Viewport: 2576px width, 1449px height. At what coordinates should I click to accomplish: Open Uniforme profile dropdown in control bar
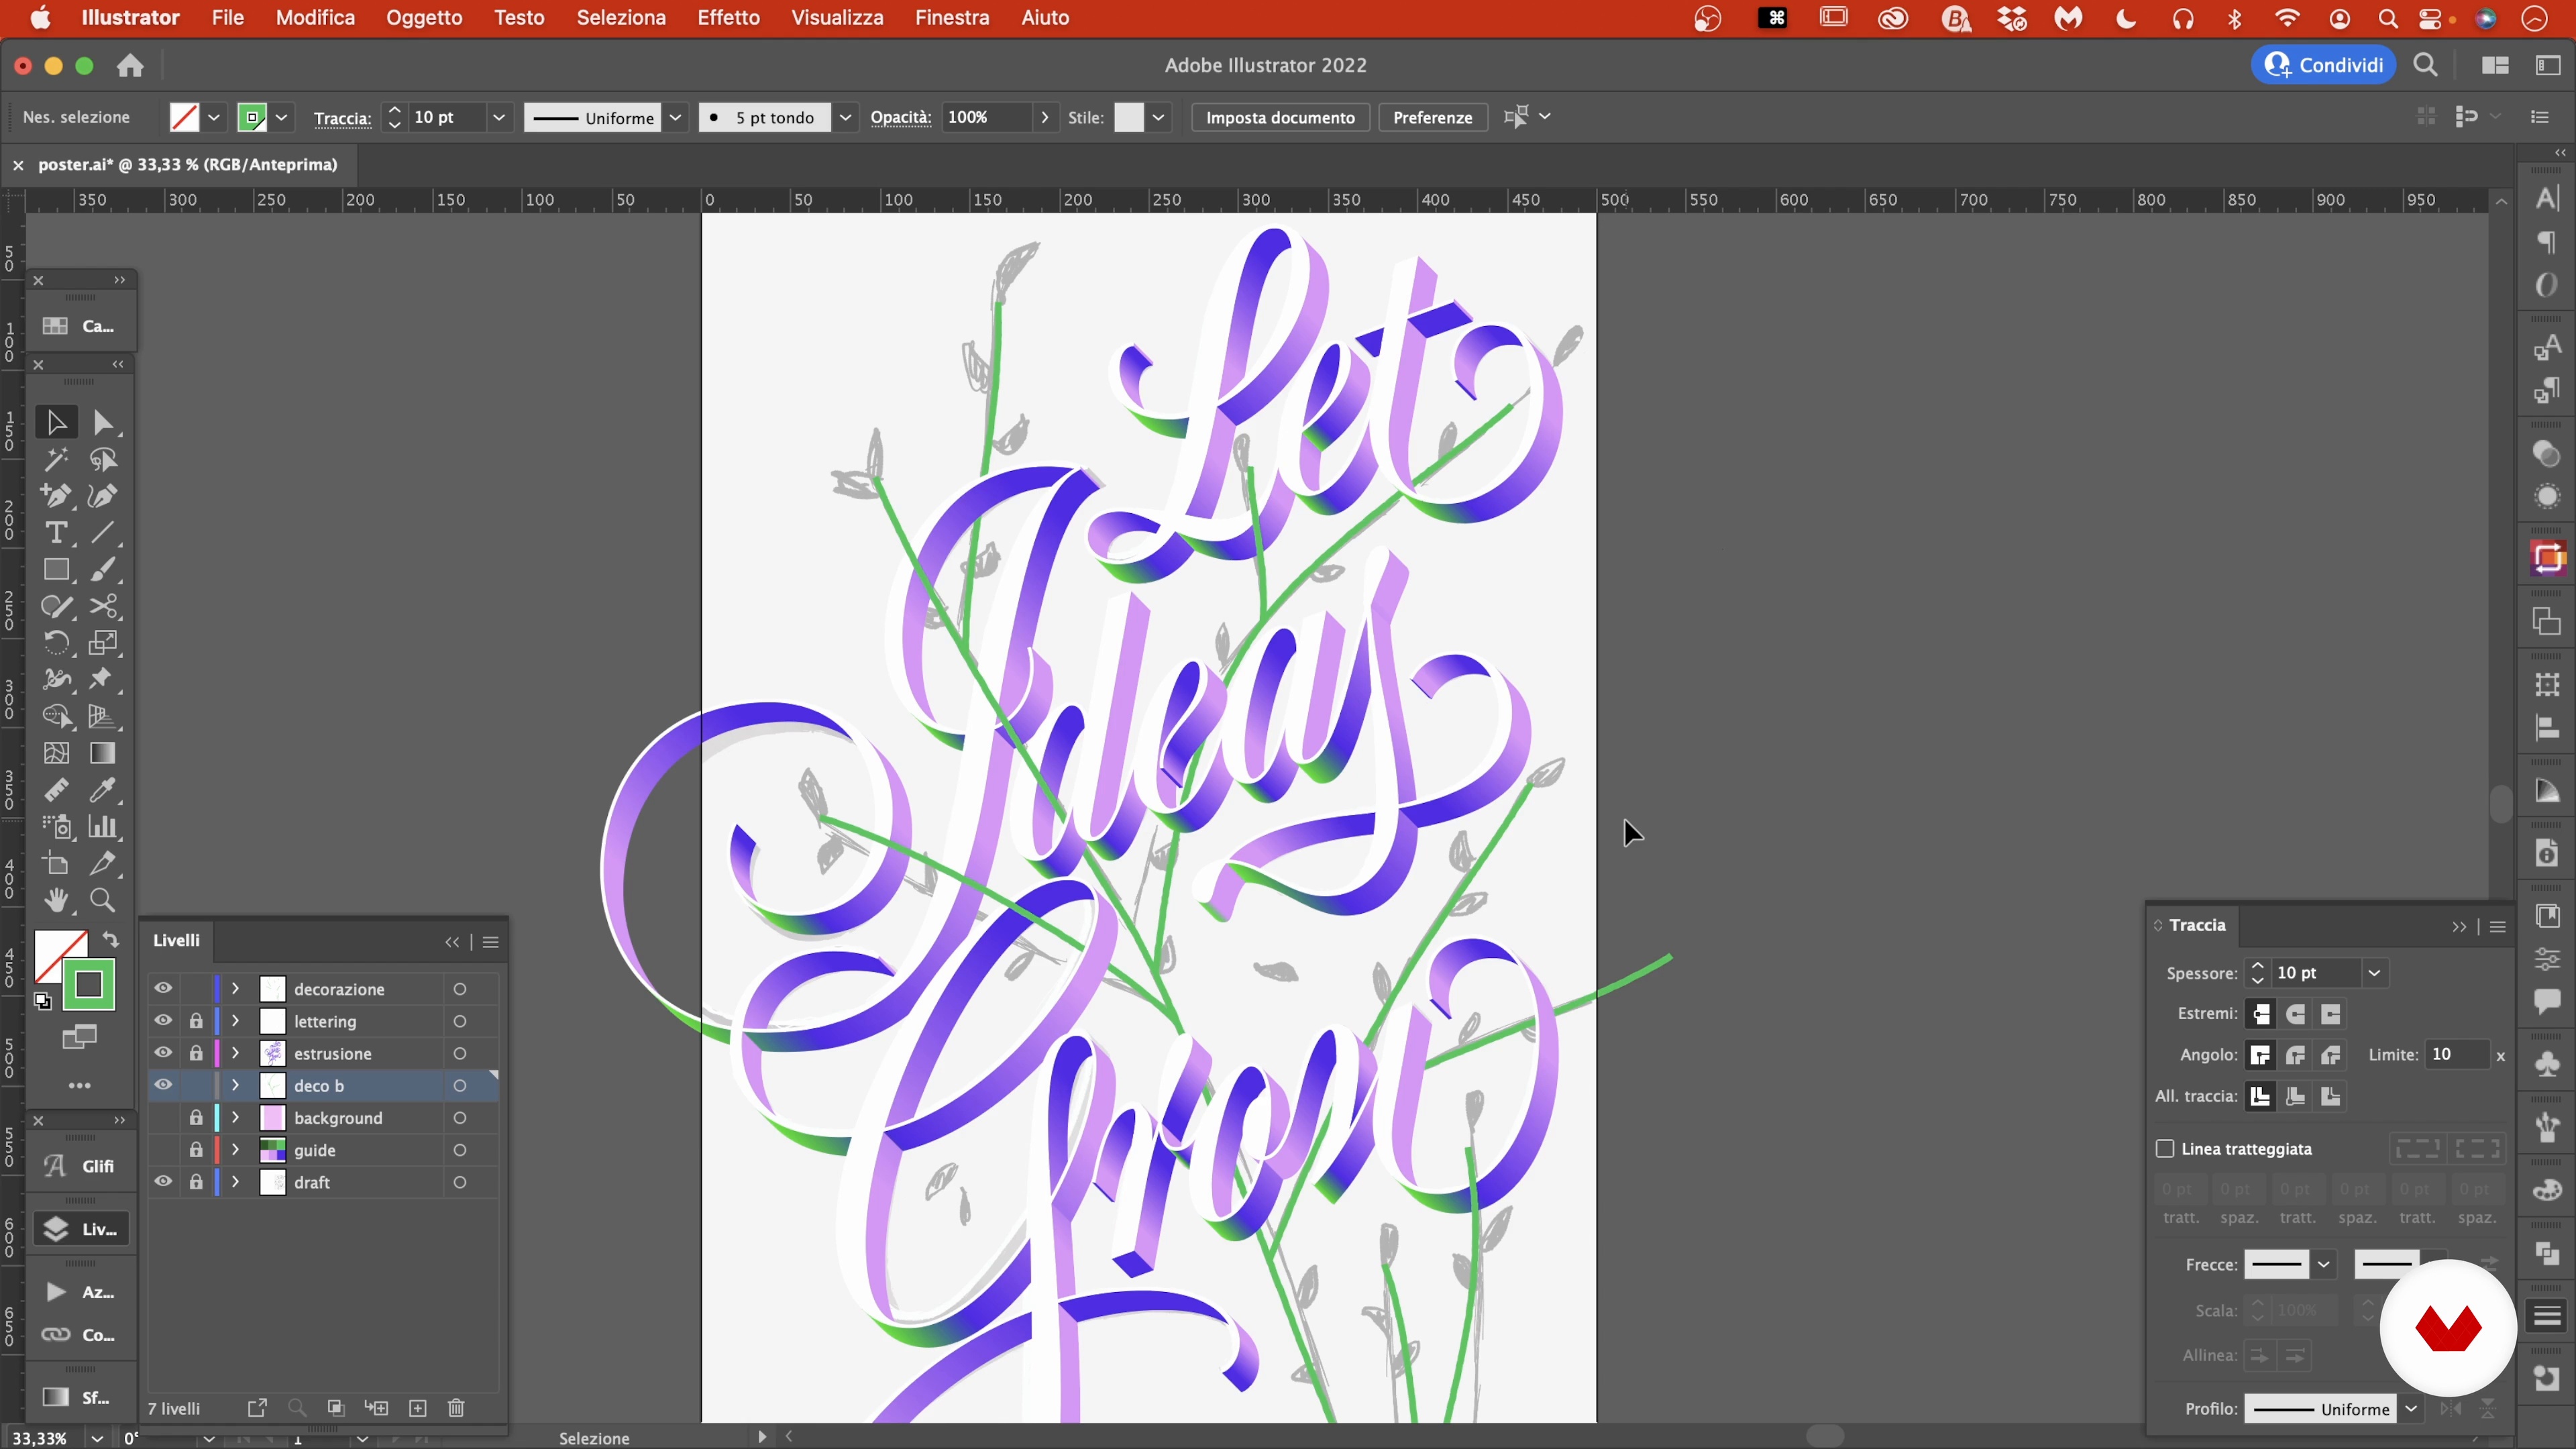click(x=676, y=117)
